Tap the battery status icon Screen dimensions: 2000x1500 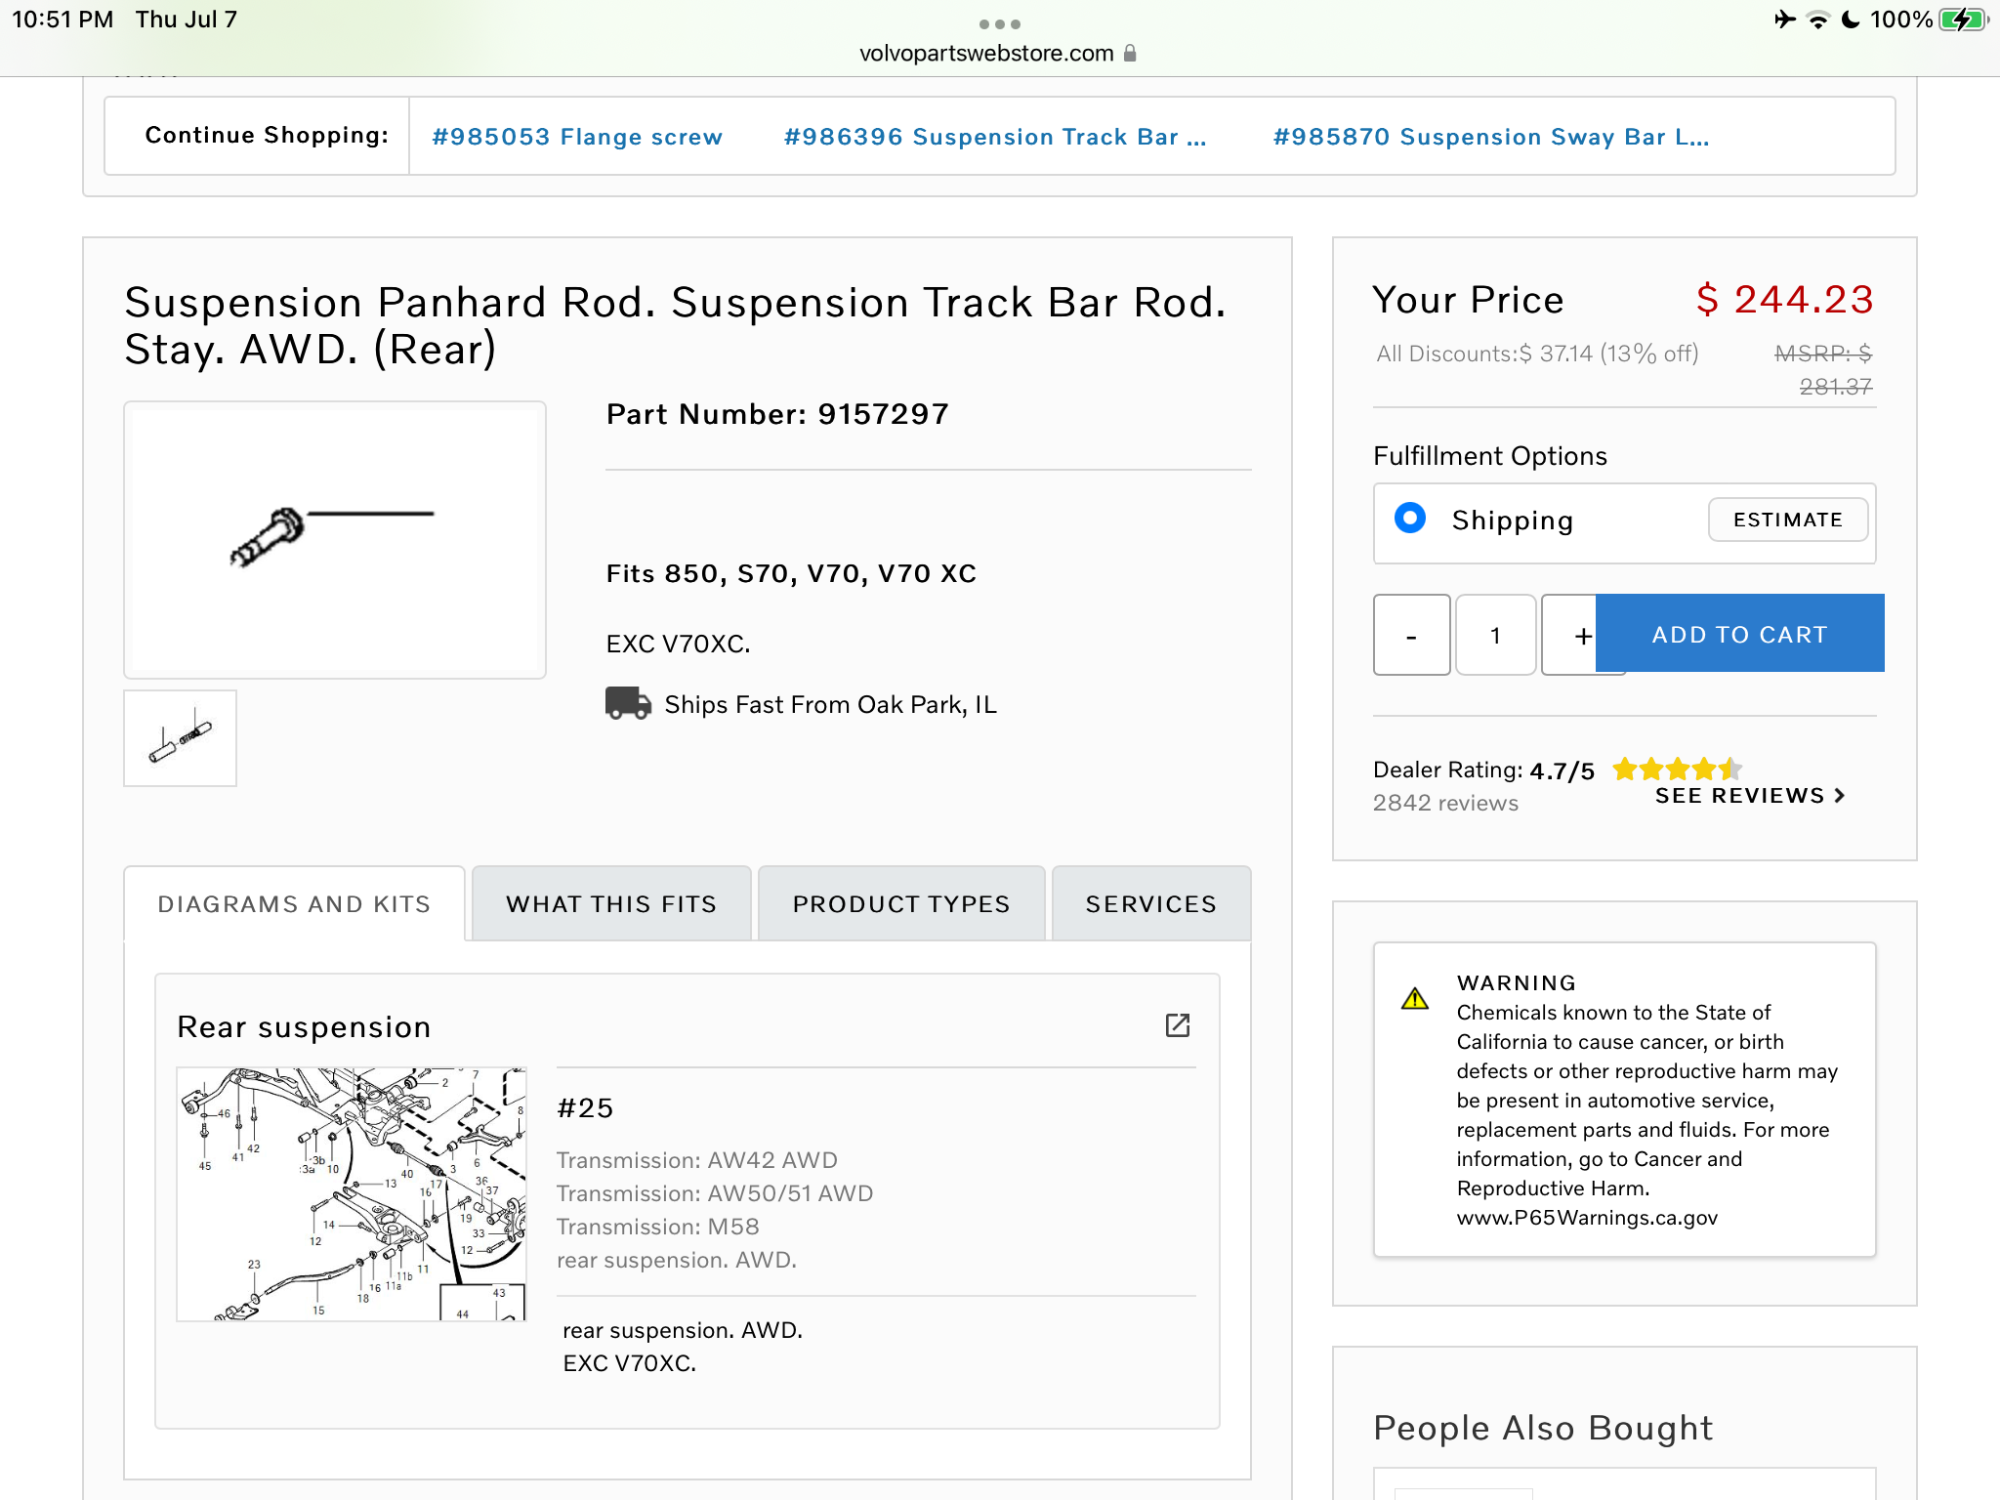(1962, 20)
